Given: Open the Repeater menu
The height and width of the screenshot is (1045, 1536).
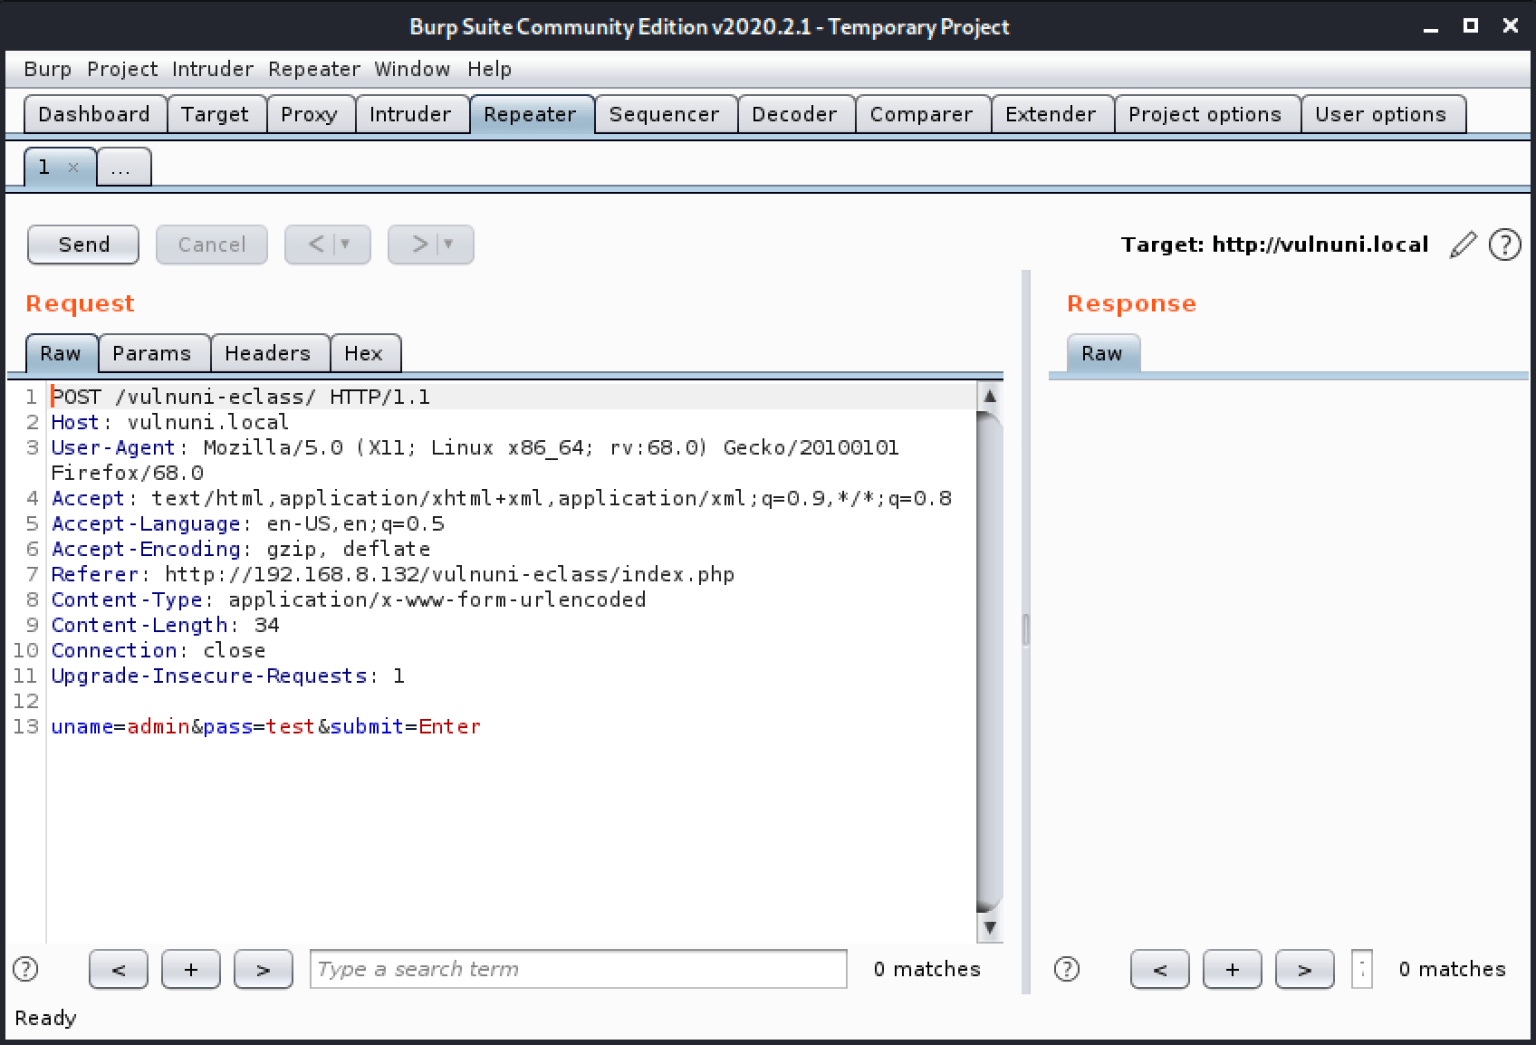Looking at the screenshot, I should 314,69.
